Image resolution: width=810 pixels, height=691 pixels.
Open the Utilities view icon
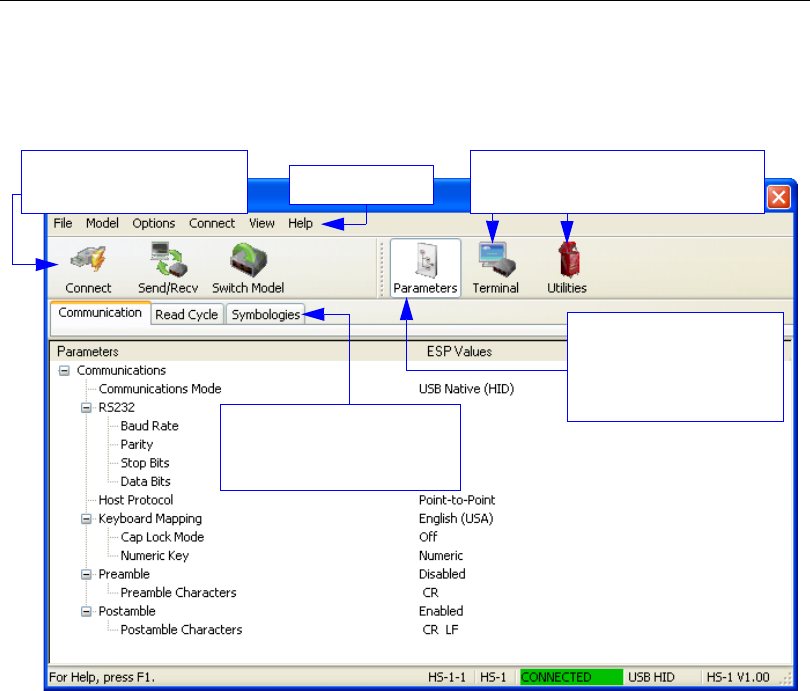point(567,269)
